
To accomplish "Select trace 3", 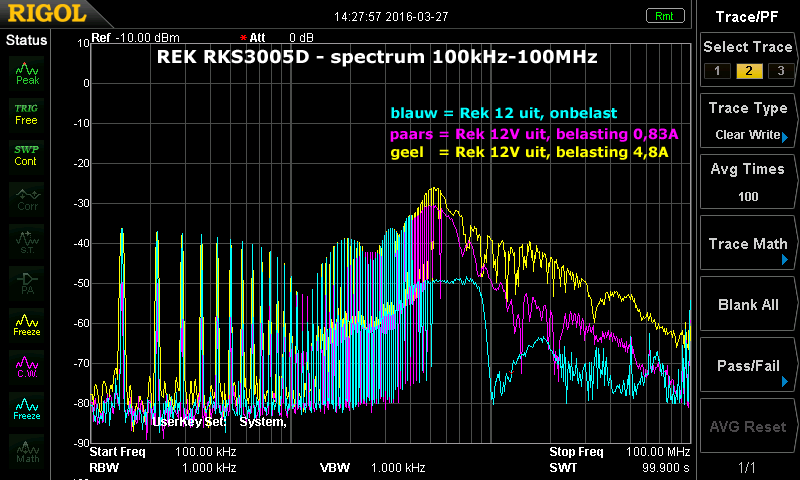I will point(781,71).
